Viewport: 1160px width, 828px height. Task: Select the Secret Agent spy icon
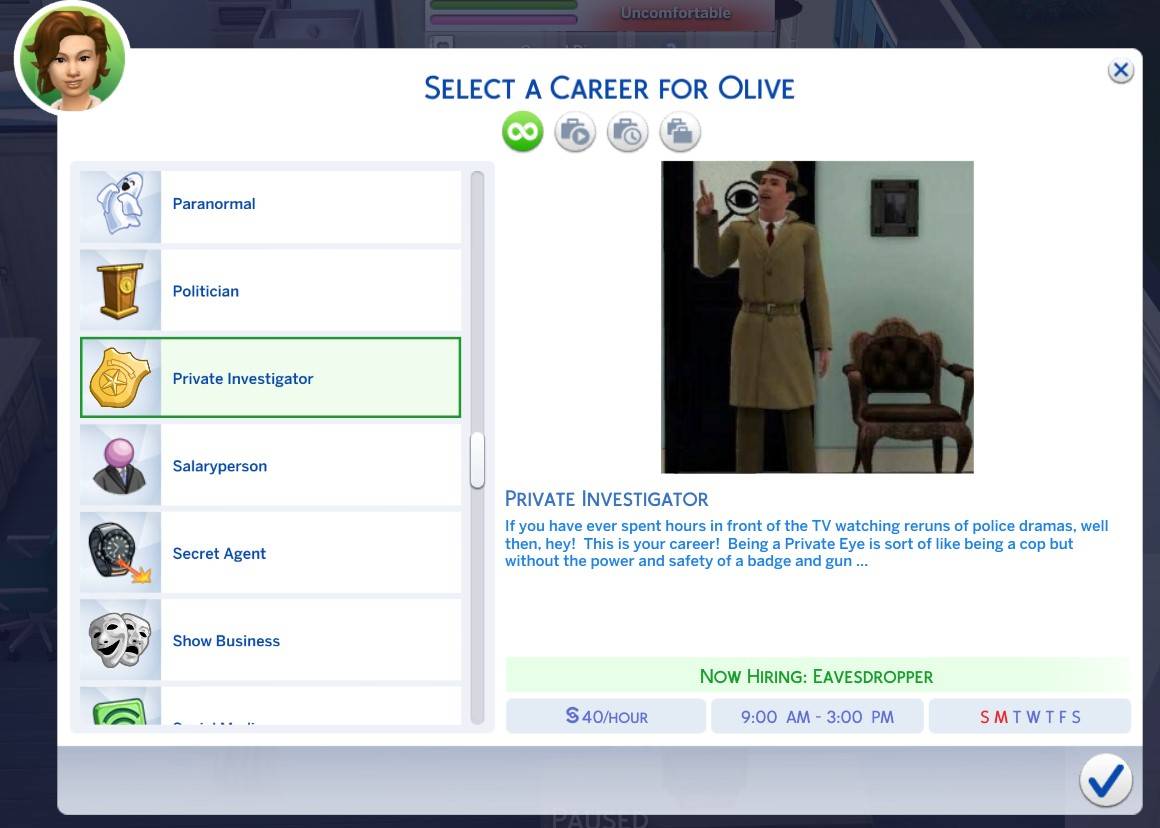[x=119, y=552]
